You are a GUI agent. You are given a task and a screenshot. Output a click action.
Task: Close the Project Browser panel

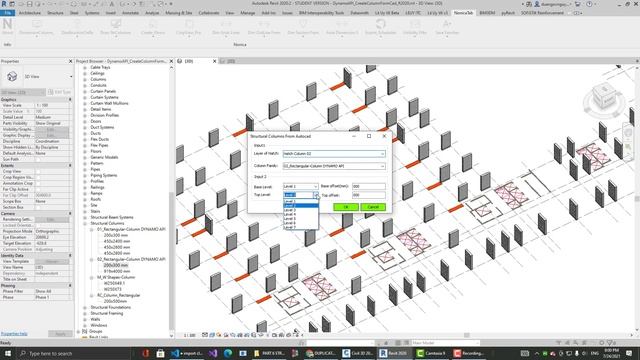[x=171, y=61]
